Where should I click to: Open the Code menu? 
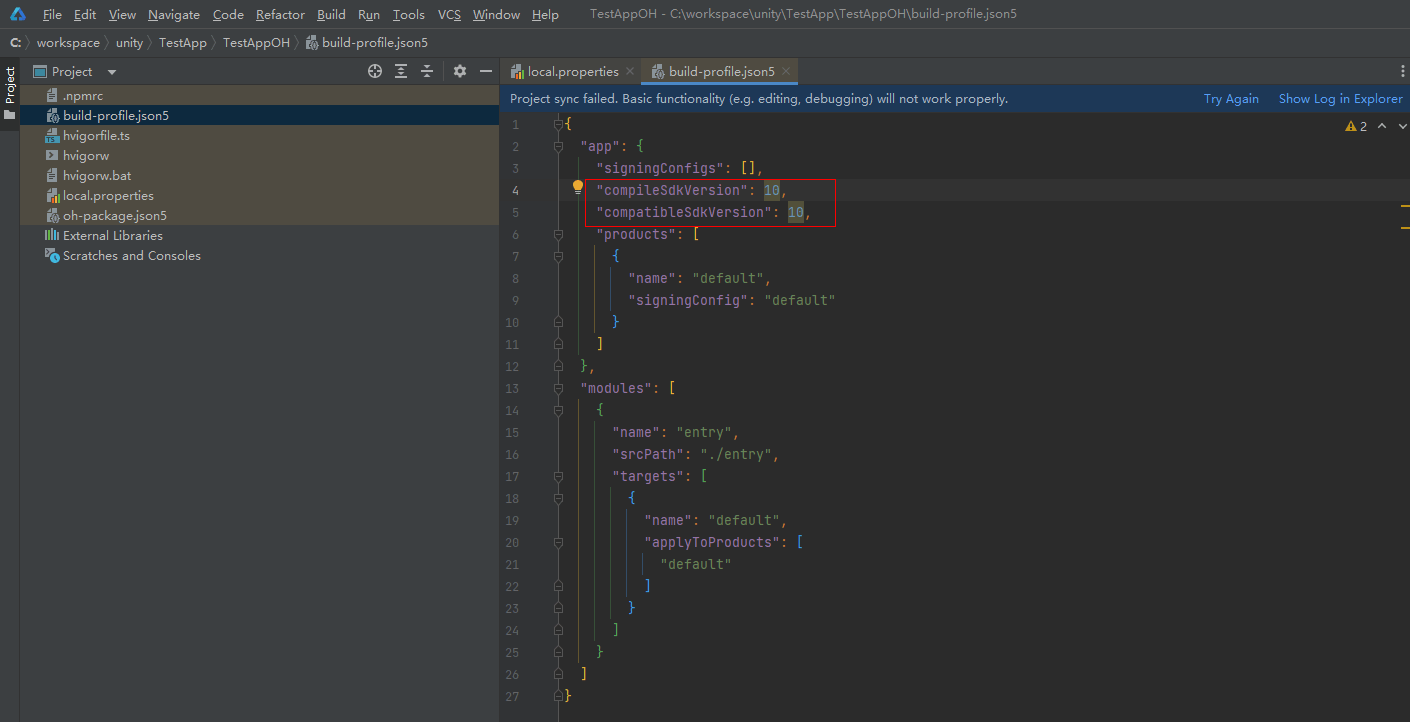coord(228,14)
